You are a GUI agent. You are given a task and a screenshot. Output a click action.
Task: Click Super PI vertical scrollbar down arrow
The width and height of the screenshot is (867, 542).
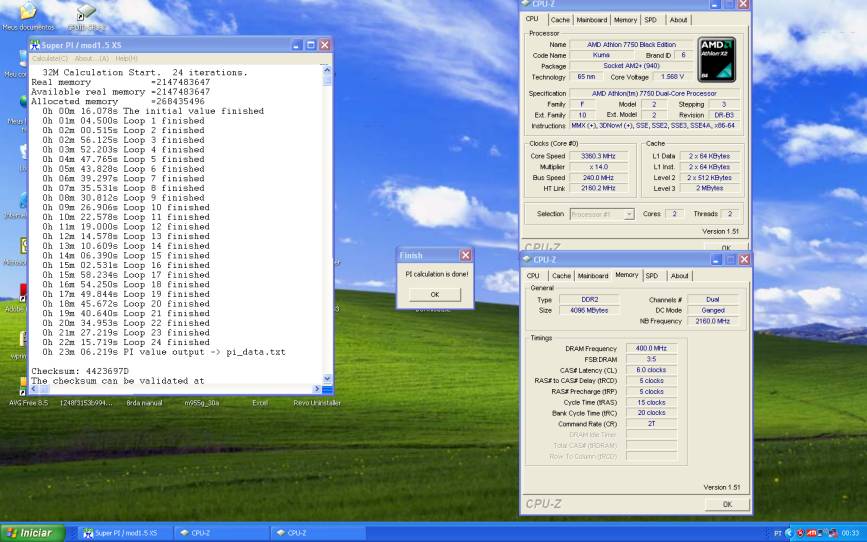(327, 379)
